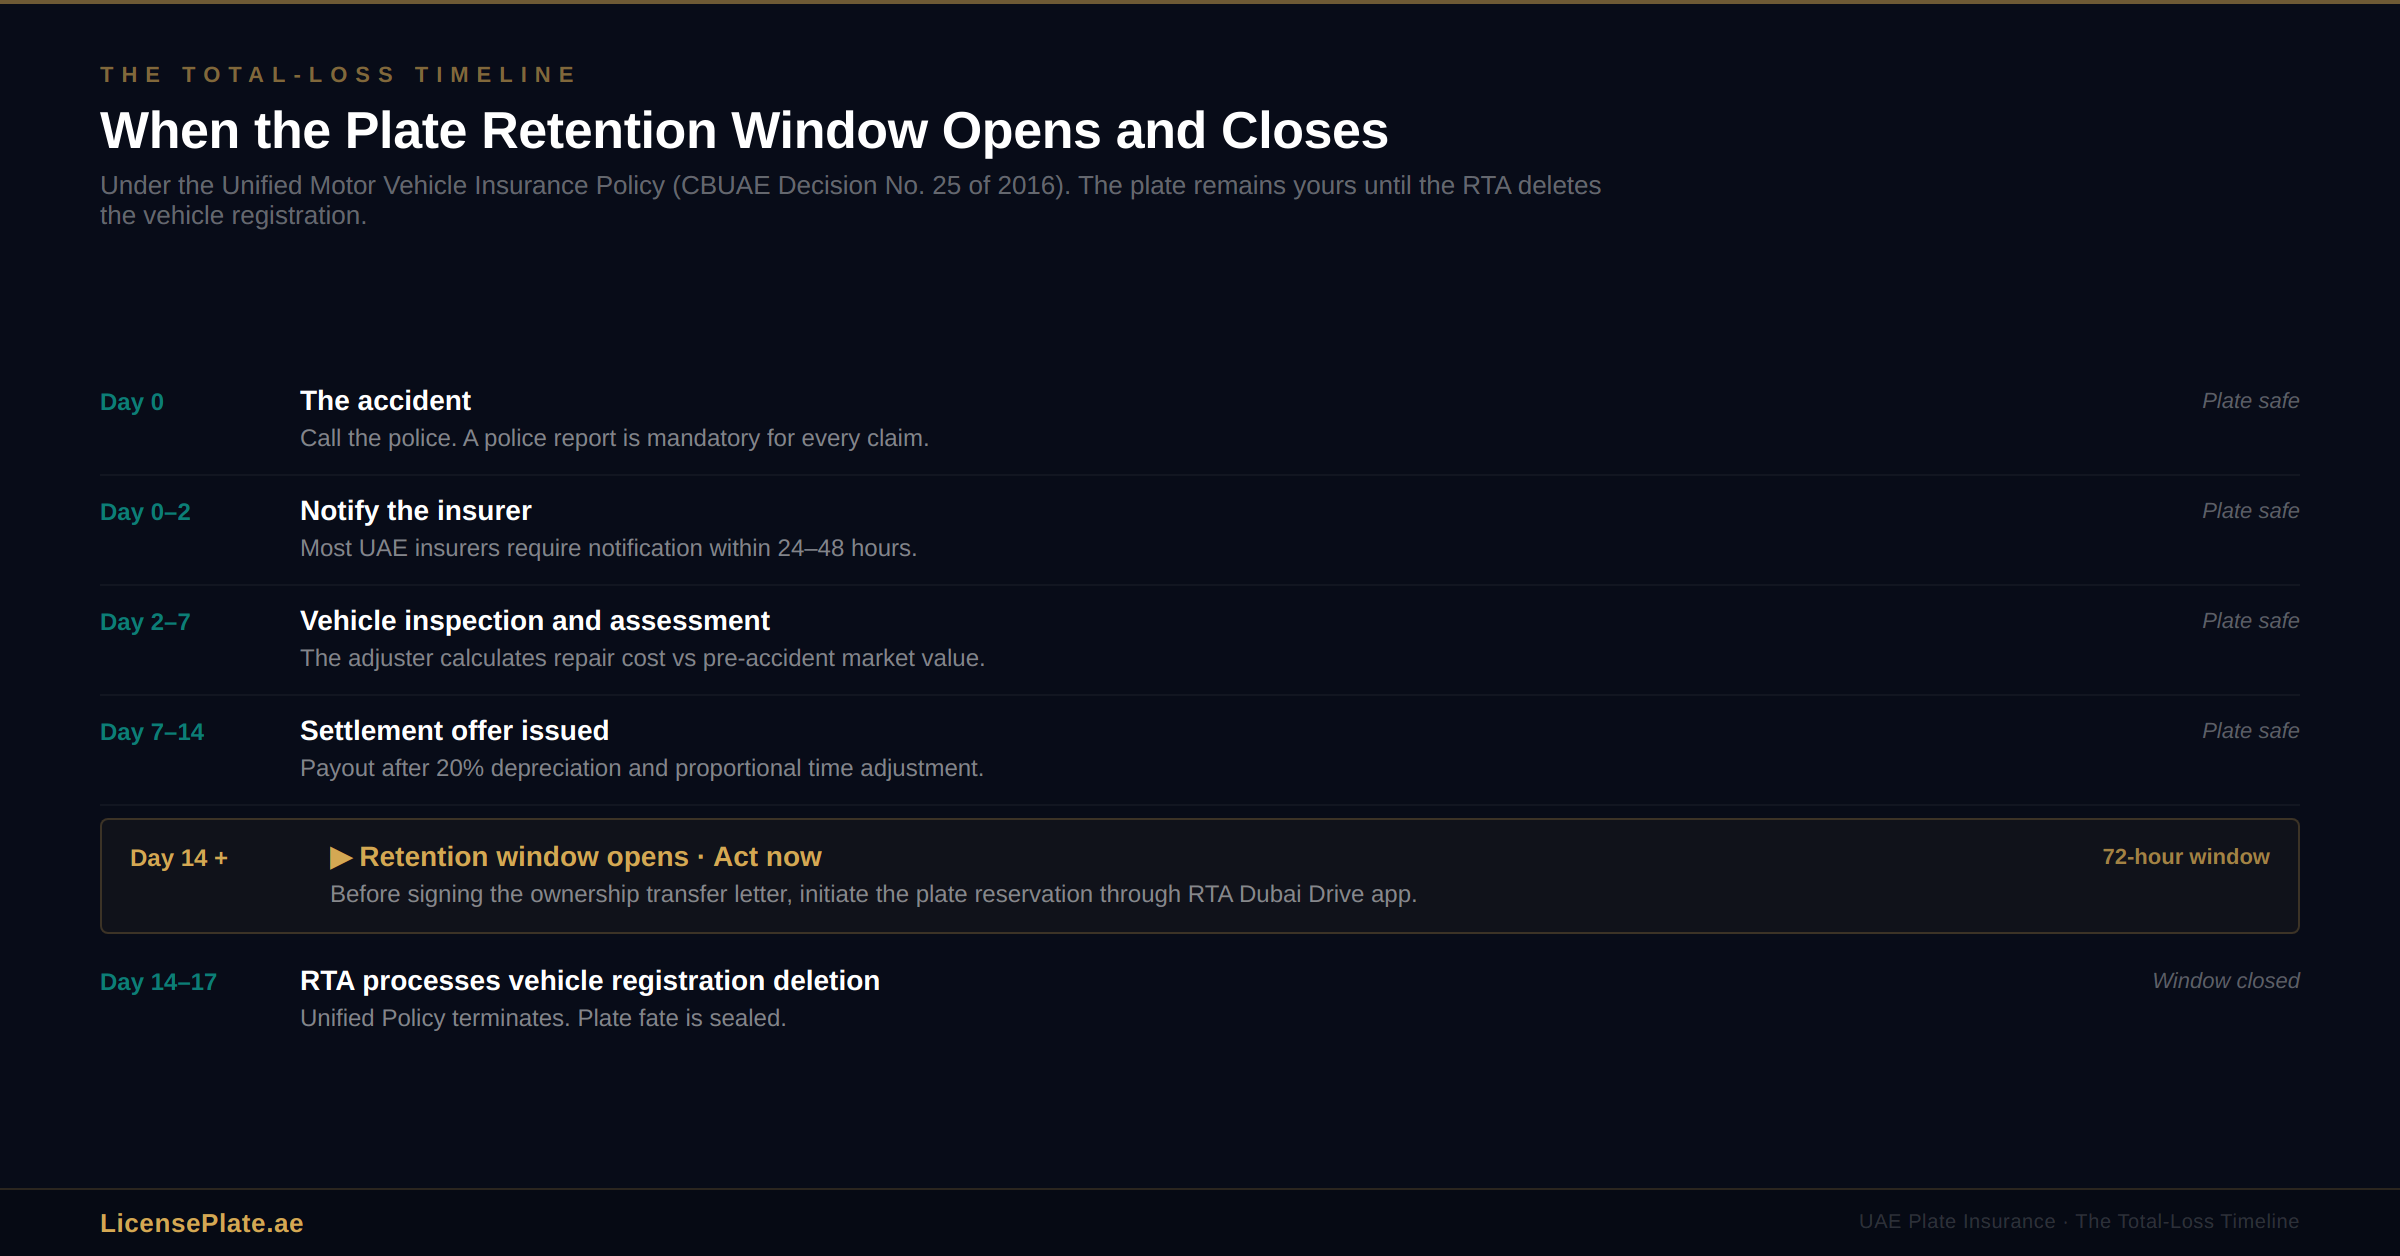The image size is (2400, 1256).
Task: Open the LicensePlate.ae footer link
Action: click(201, 1223)
